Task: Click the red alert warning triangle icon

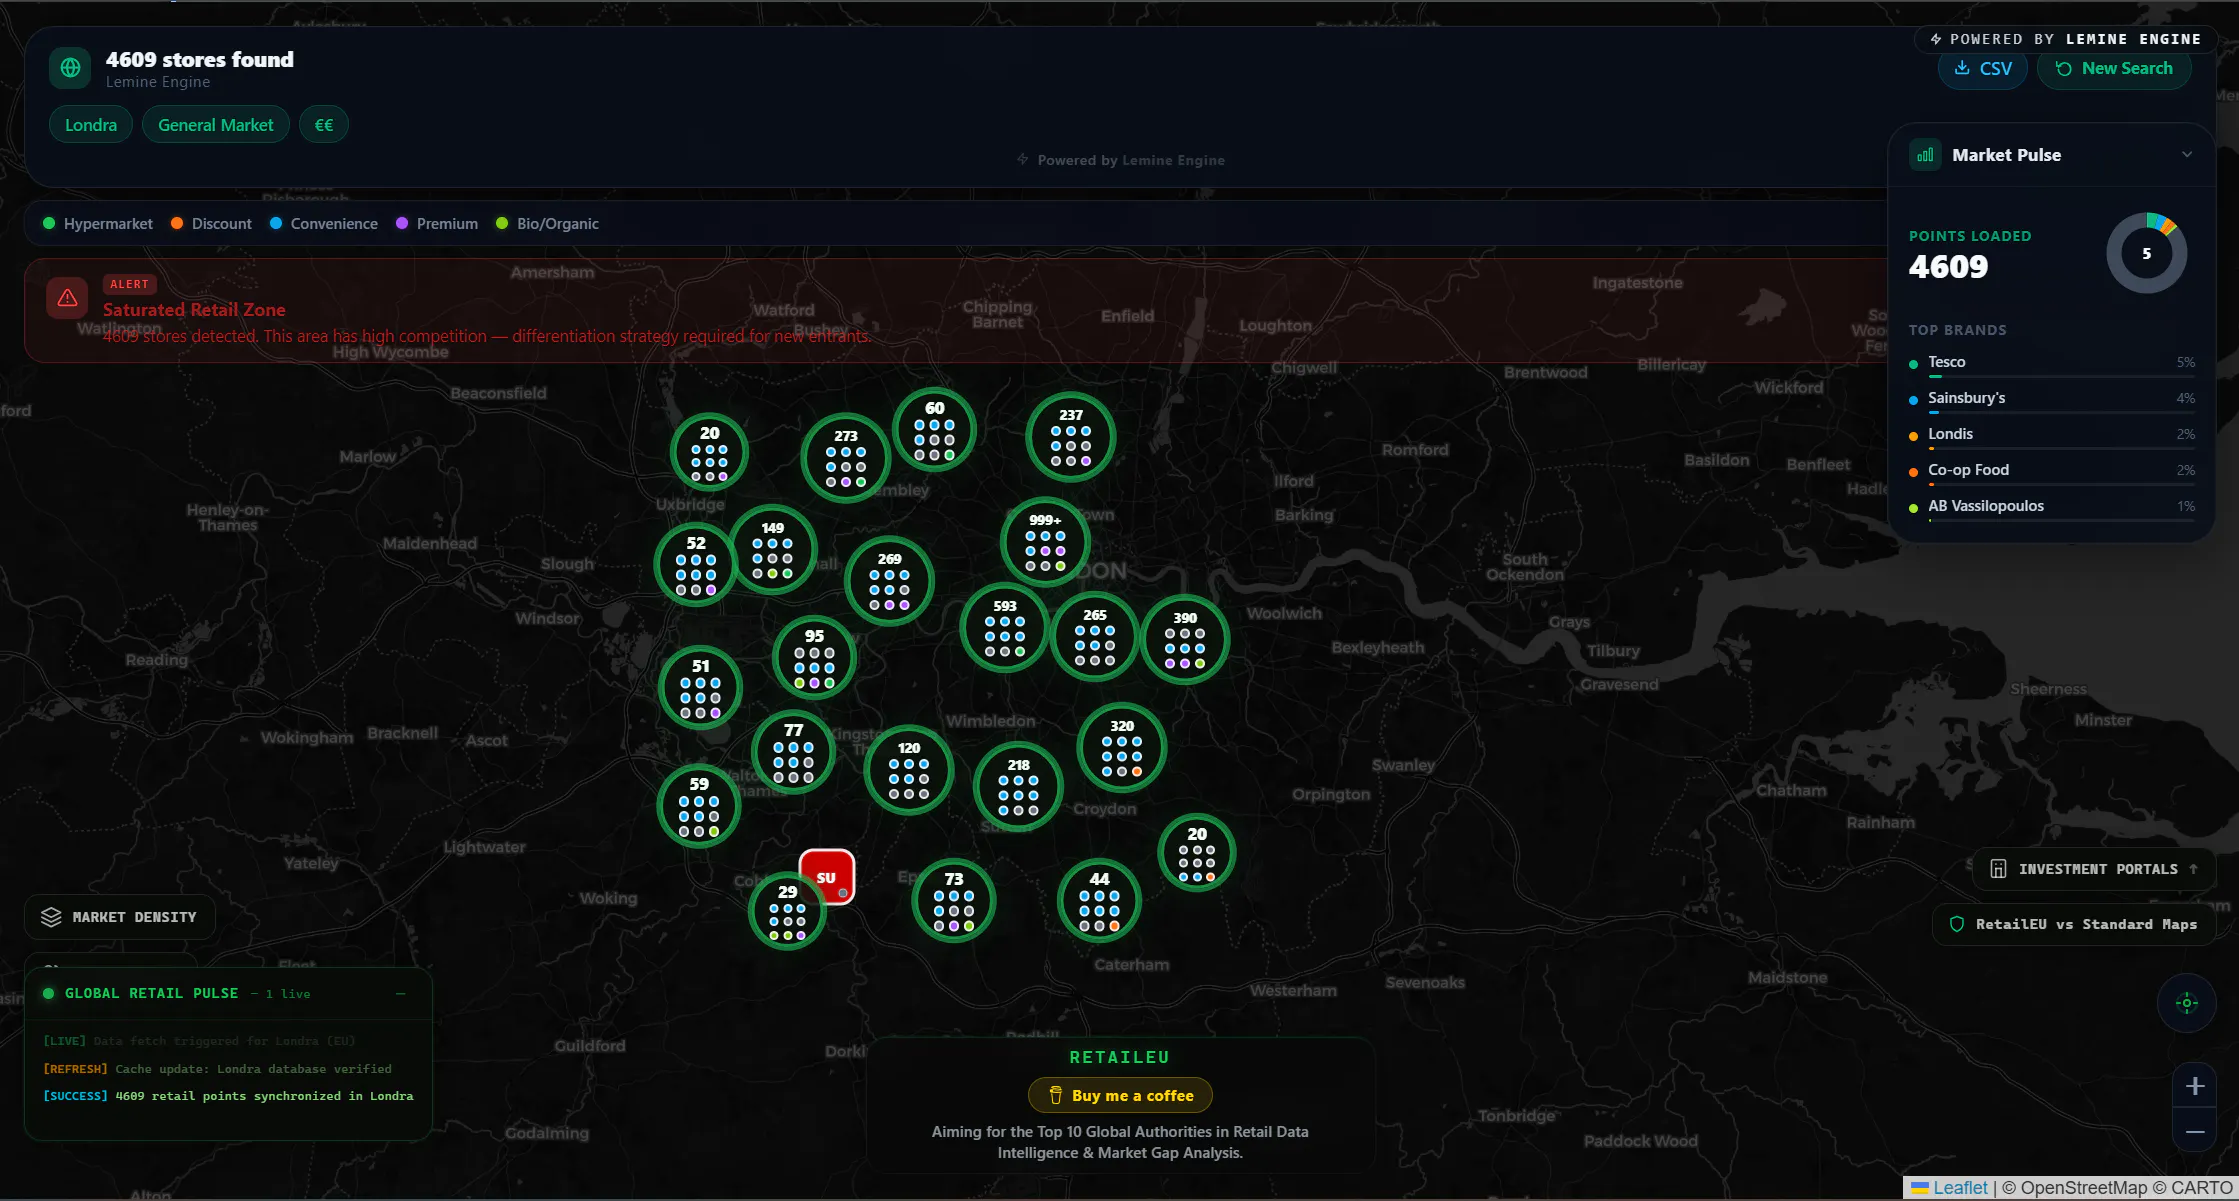Action: 68,298
